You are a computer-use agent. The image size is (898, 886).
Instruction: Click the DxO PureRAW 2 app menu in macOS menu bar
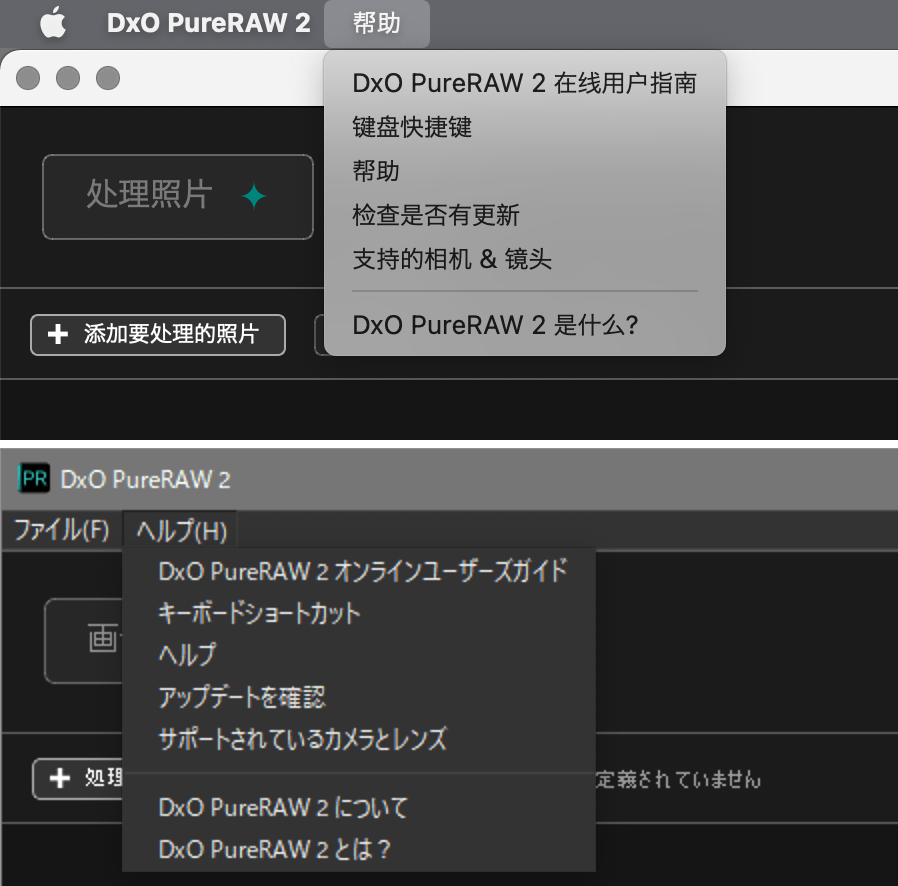click(x=208, y=23)
